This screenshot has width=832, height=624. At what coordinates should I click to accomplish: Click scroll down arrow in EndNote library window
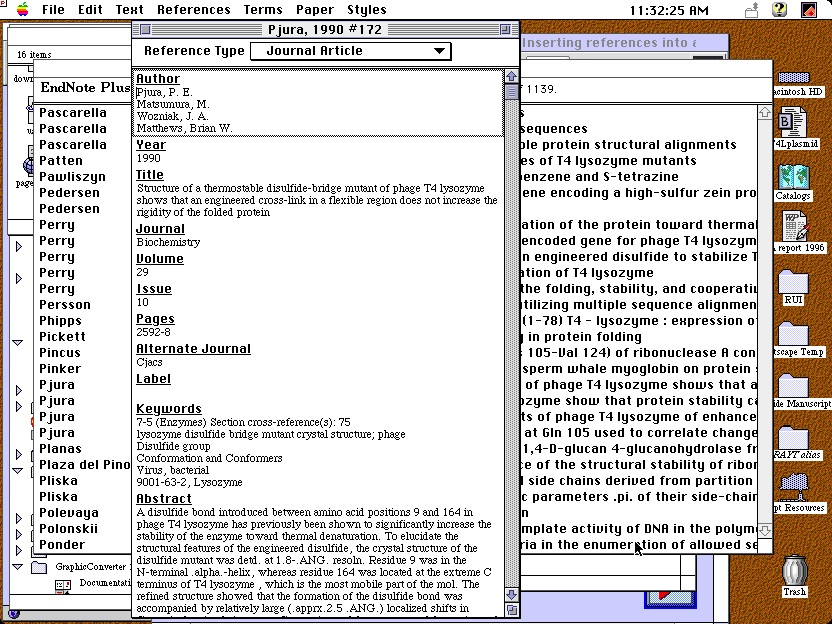(x=765, y=531)
